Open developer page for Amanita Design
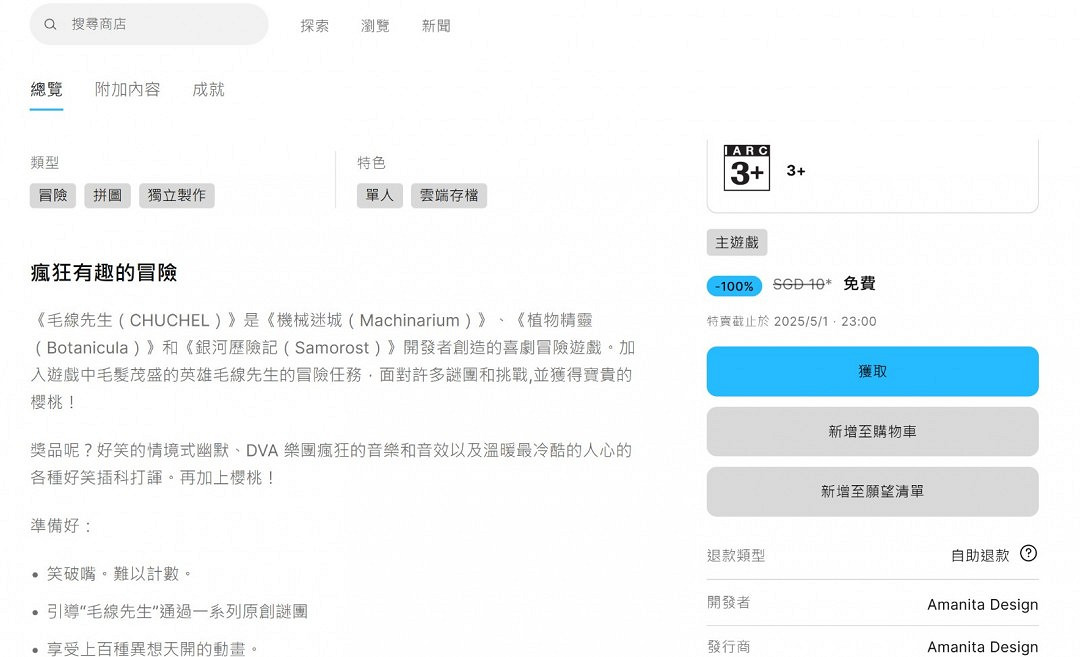Screen dimensions: 1080x657 click(982, 604)
